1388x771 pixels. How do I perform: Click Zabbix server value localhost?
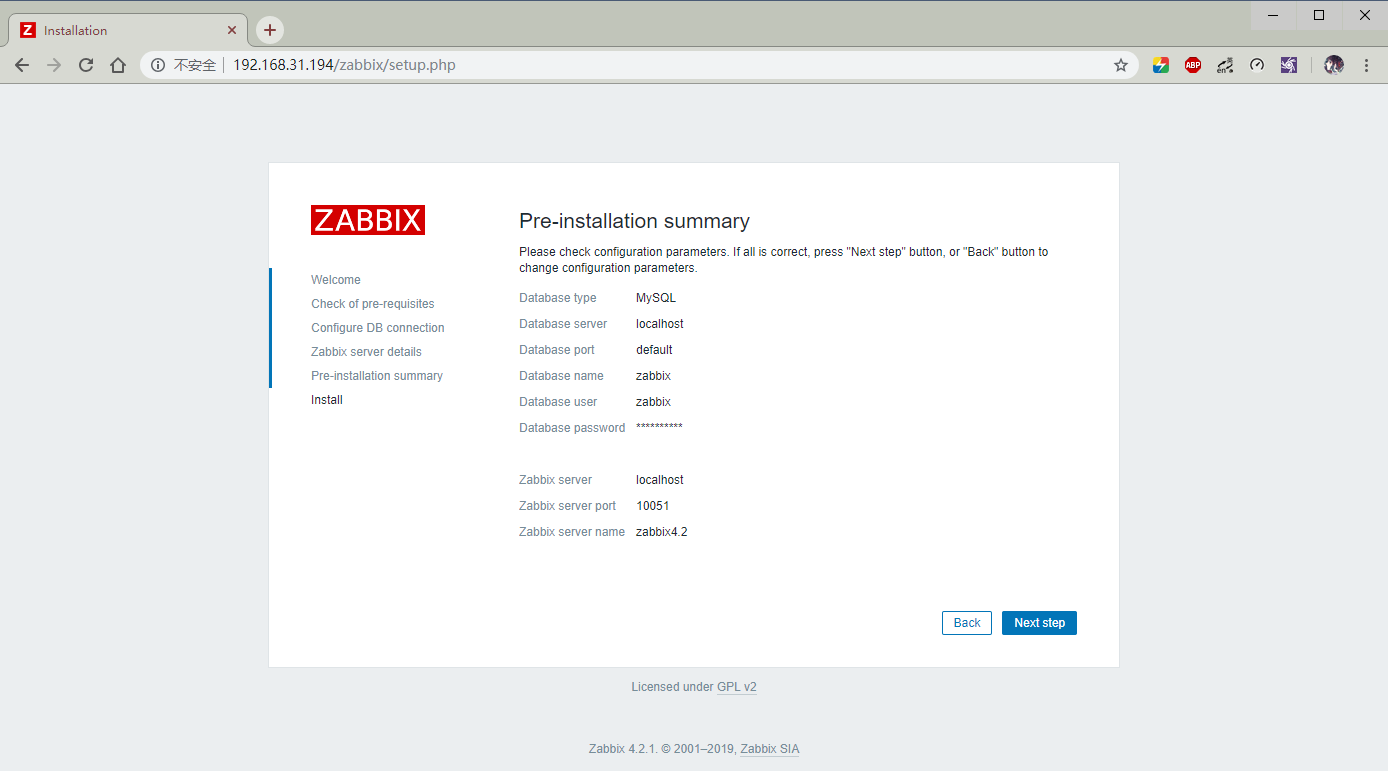[660, 480]
